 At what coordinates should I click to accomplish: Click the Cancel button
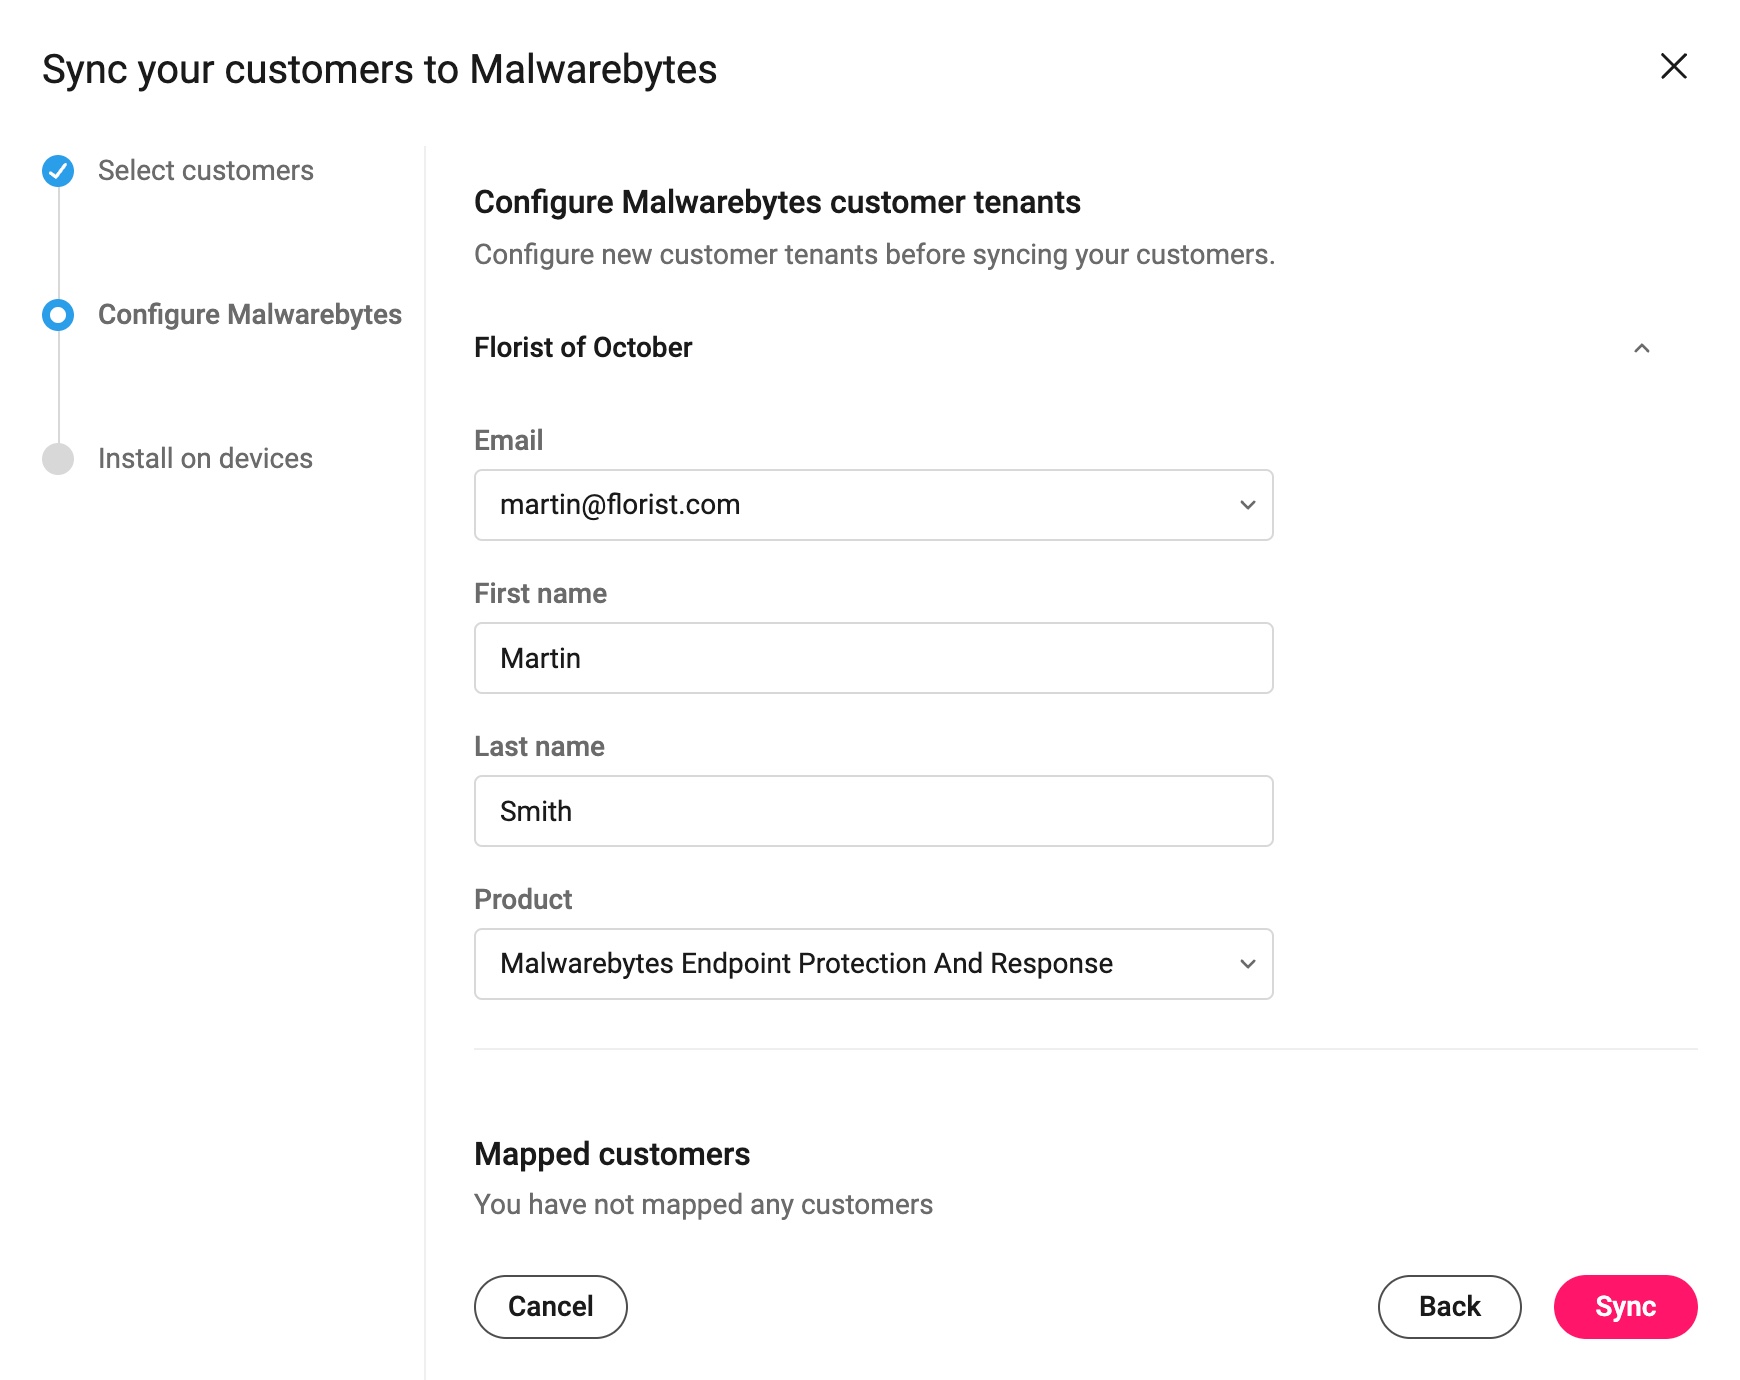click(550, 1307)
